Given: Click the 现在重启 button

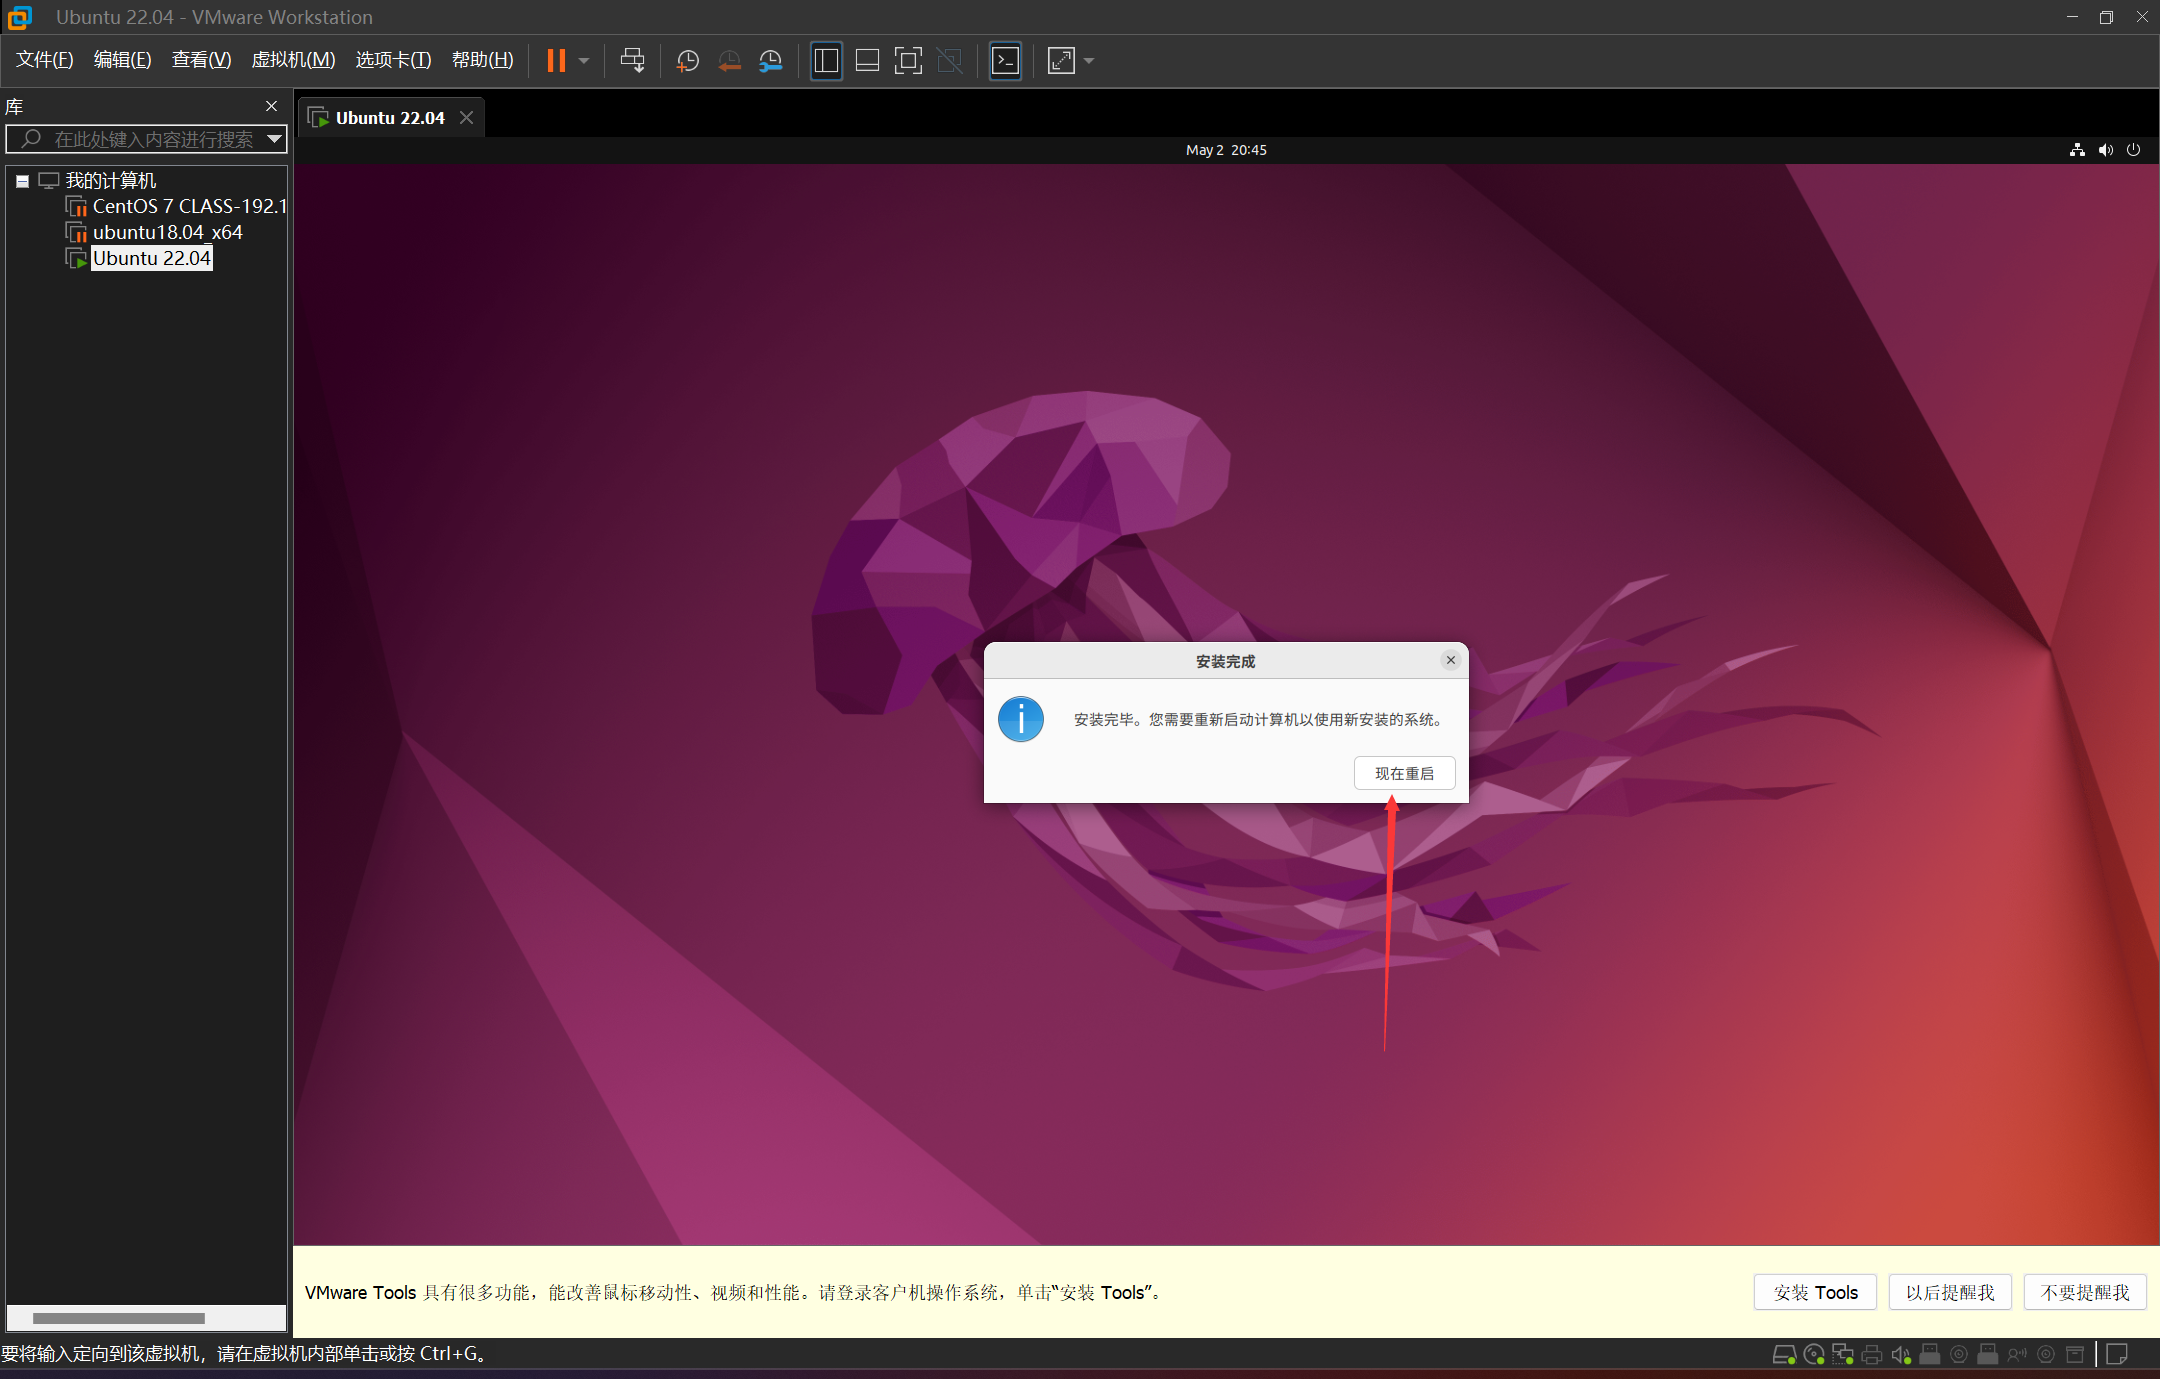Looking at the screenshot, I should pyautogui.click(x=1404, y=773).
